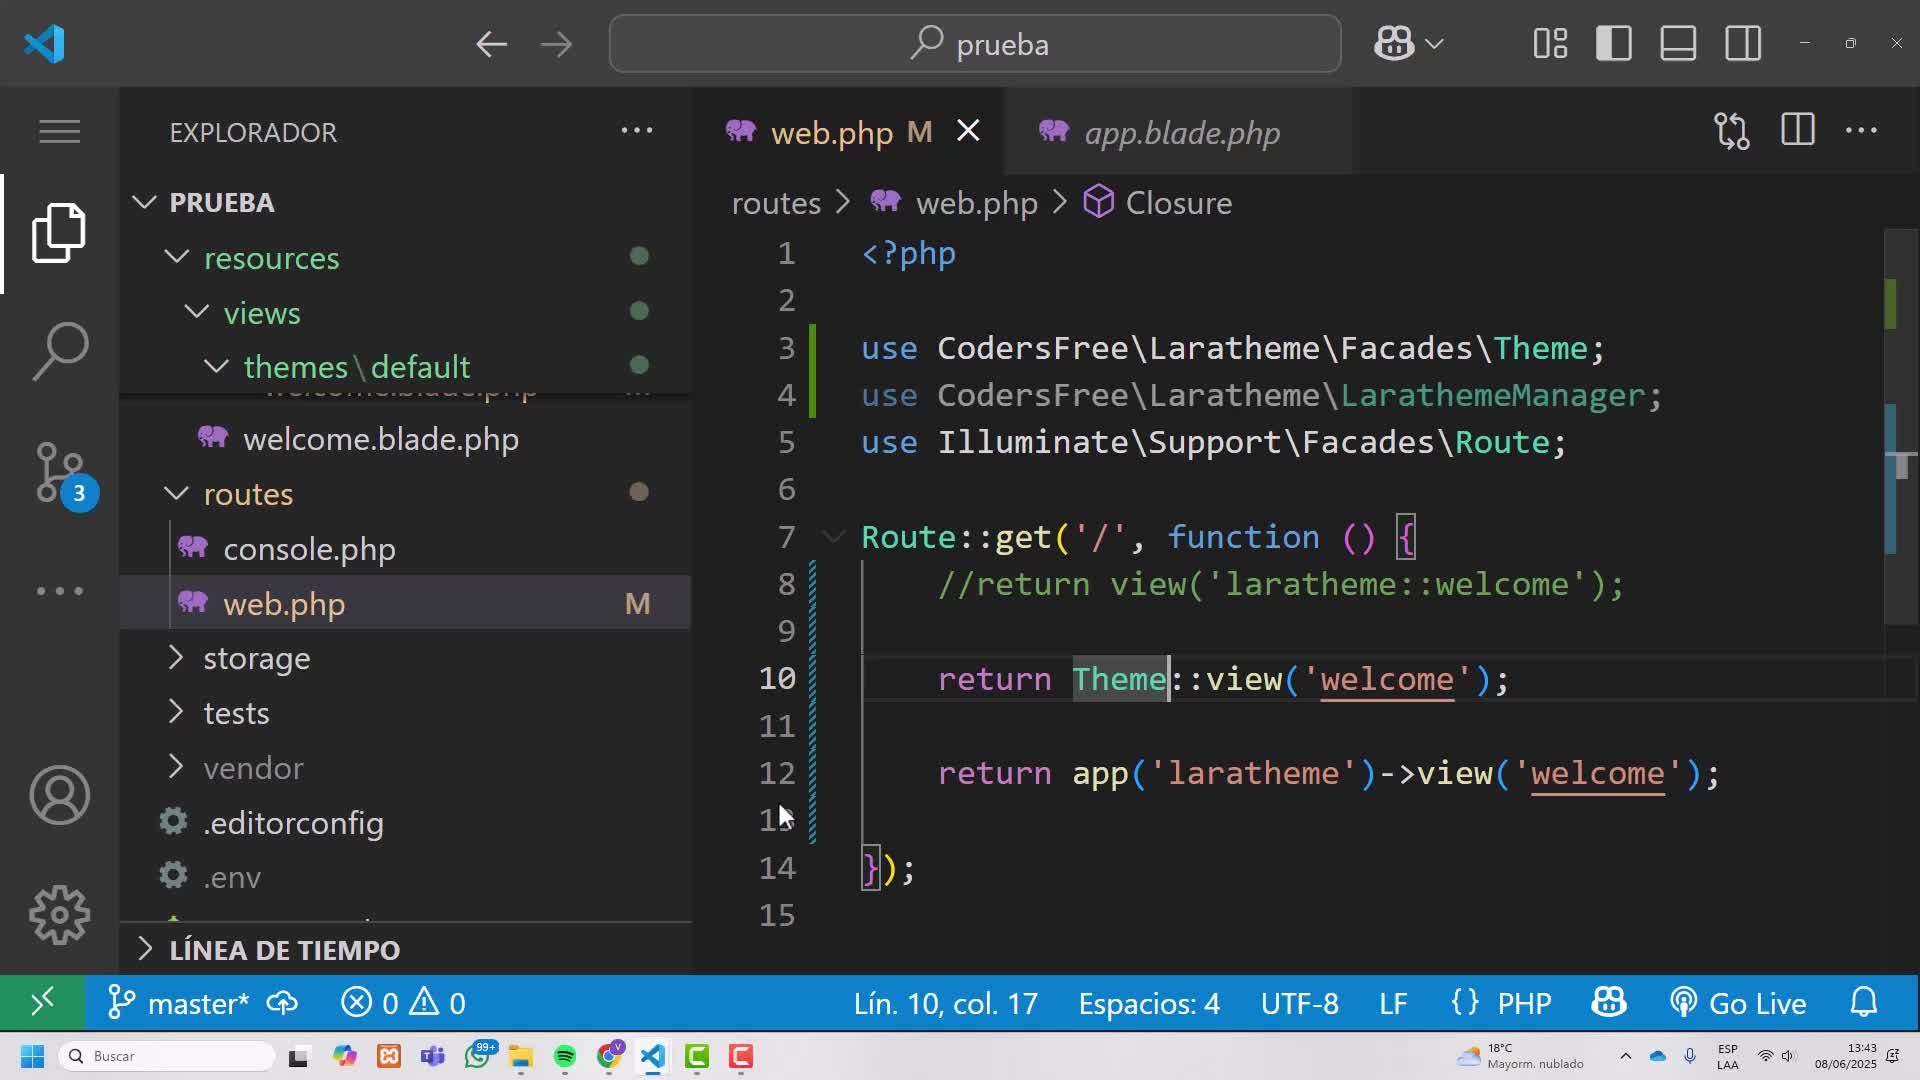Click Lín. 10, col. 17 position indicator
The width and height of the screenshot is (1920, 1080).
(945, 1003)
